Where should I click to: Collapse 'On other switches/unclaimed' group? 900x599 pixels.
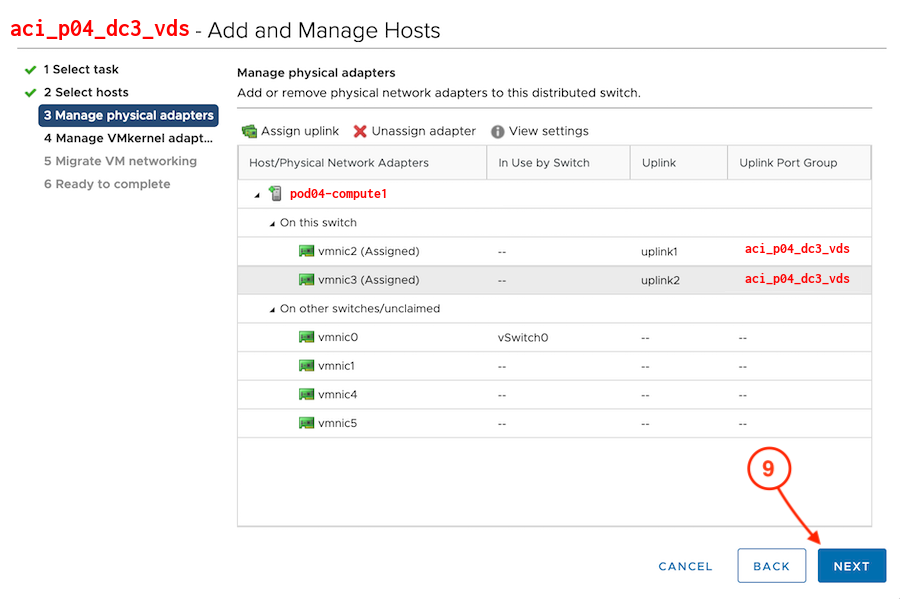(272, 310)
